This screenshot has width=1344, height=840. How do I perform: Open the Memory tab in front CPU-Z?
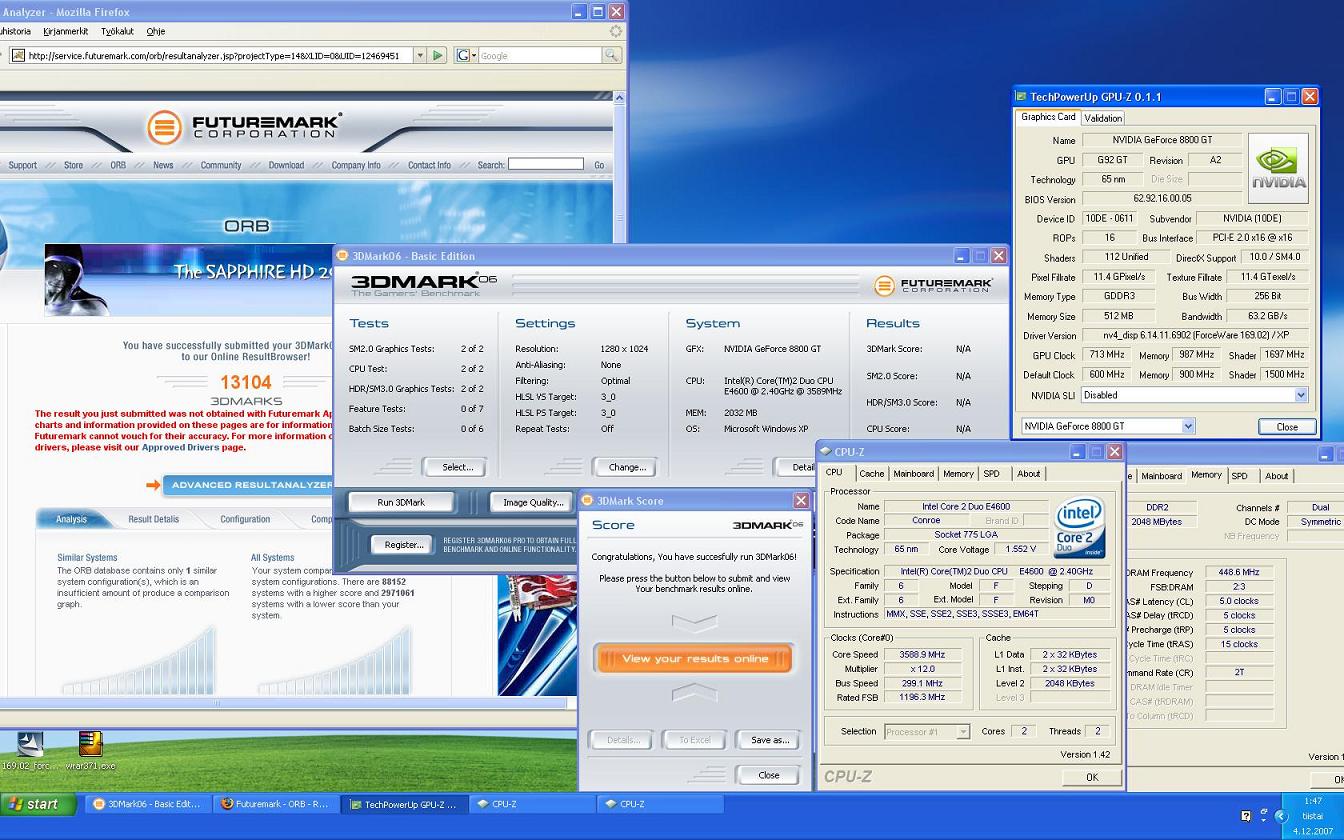pyautogui.click(x=958, y=474)
